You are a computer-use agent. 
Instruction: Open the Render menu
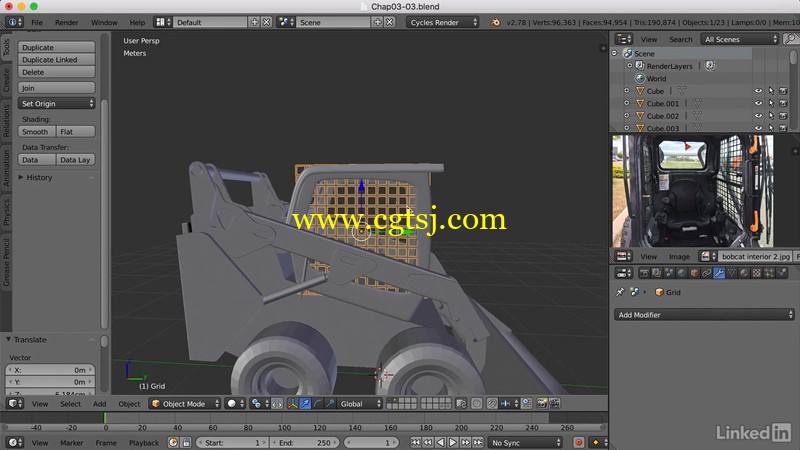click(x=66, y=22)
